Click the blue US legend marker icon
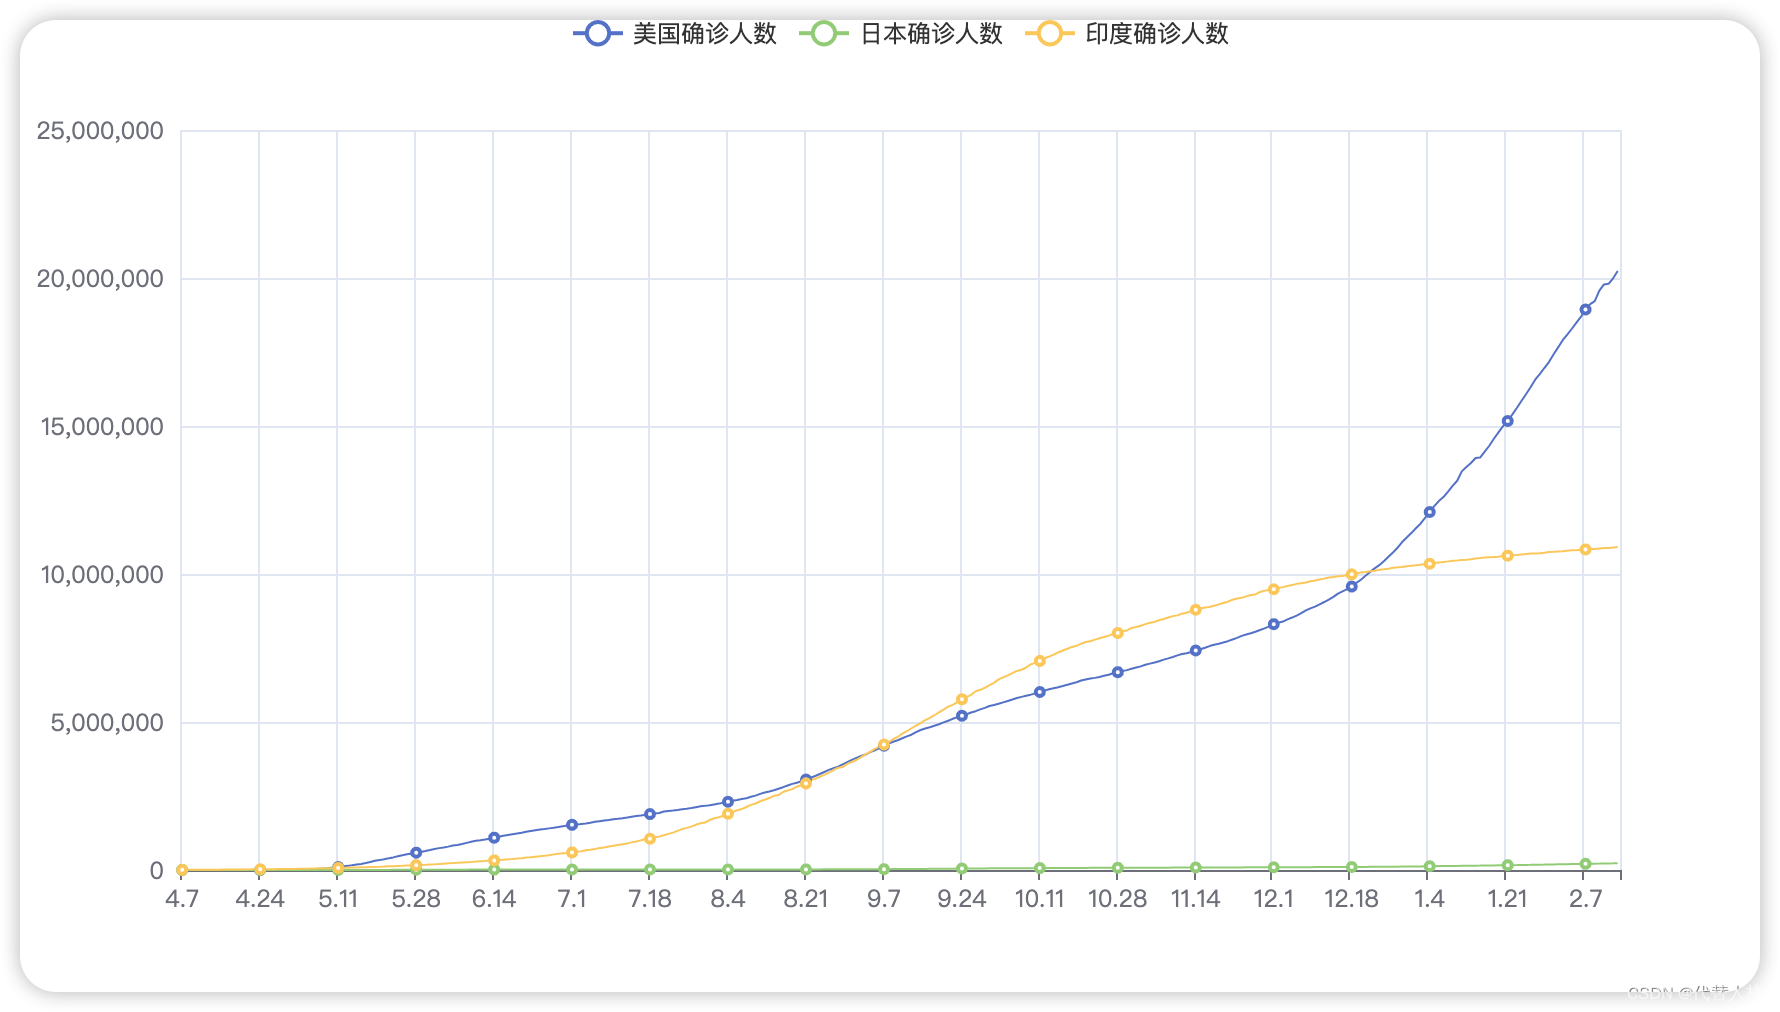Image resolution: width=1780 pixels, height=1012 pixels. (x=597, y=34)
